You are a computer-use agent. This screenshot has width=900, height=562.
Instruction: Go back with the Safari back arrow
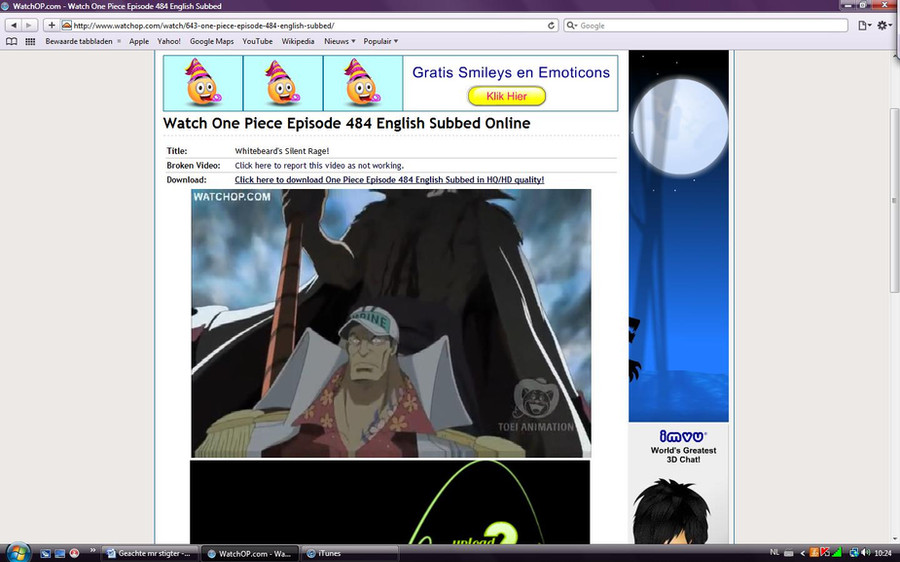pos(14,25)
